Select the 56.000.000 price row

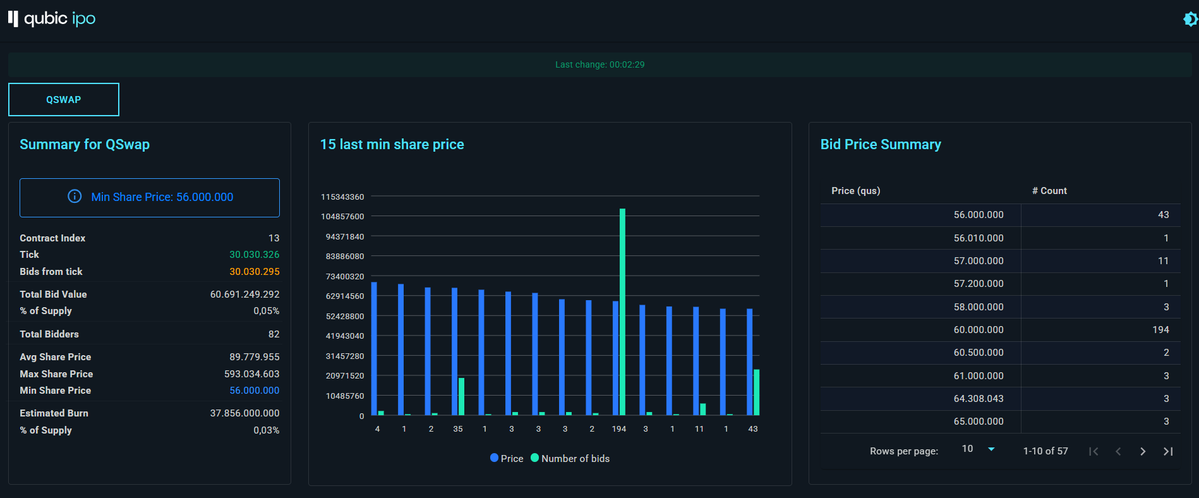point(999,215)
